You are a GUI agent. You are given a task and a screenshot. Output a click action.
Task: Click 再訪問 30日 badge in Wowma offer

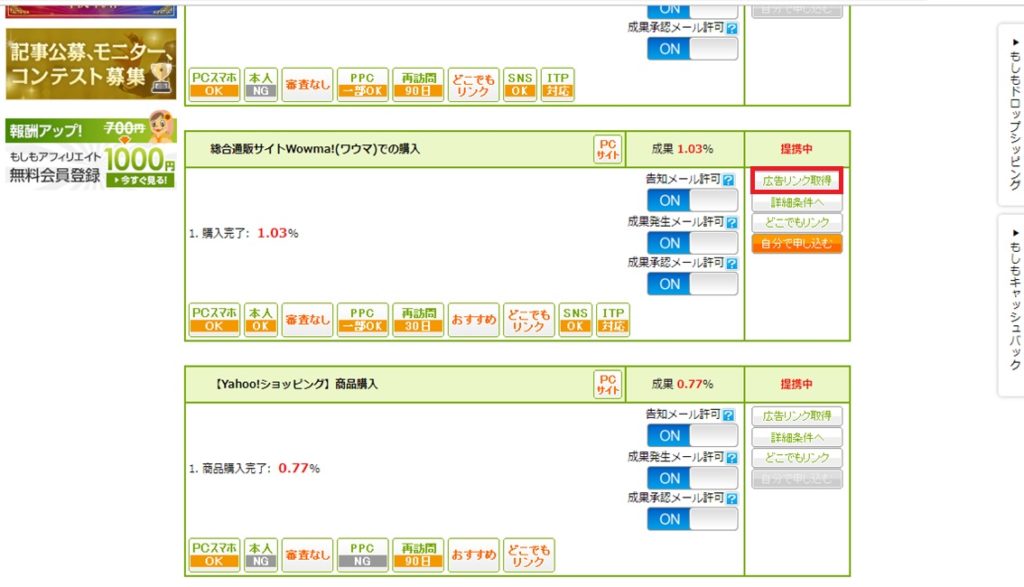(418, 319)
